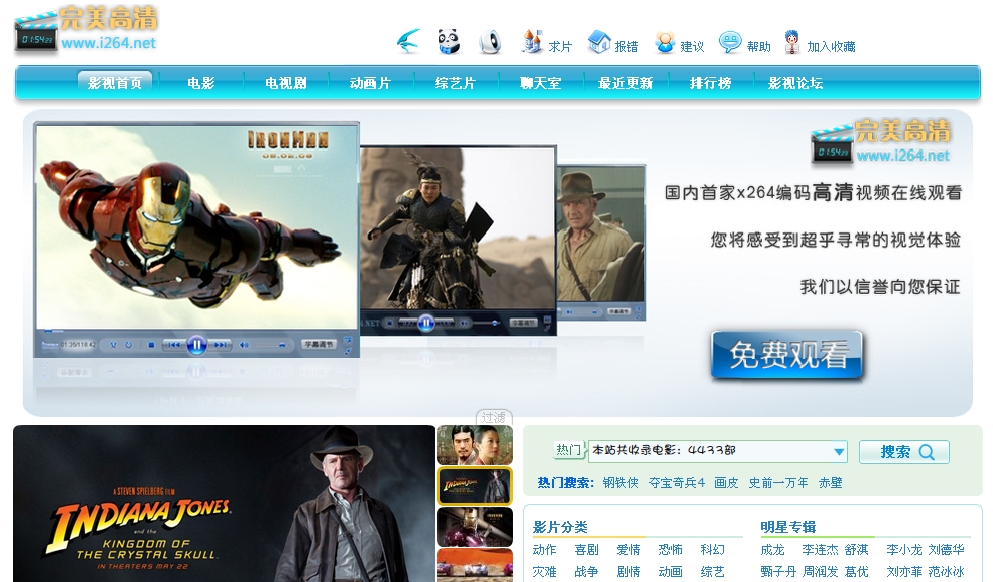993x582 pixels.
Task: Open 刘亦菲 star album
Action: tap(904, 572)
